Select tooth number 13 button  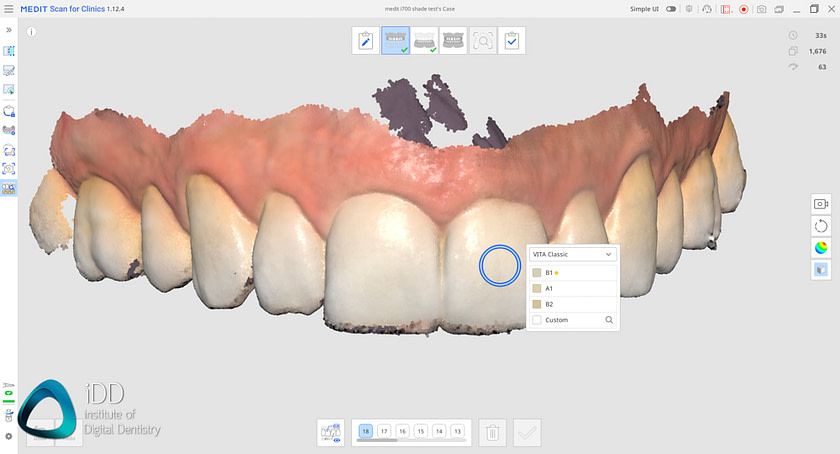pos(457,431)
